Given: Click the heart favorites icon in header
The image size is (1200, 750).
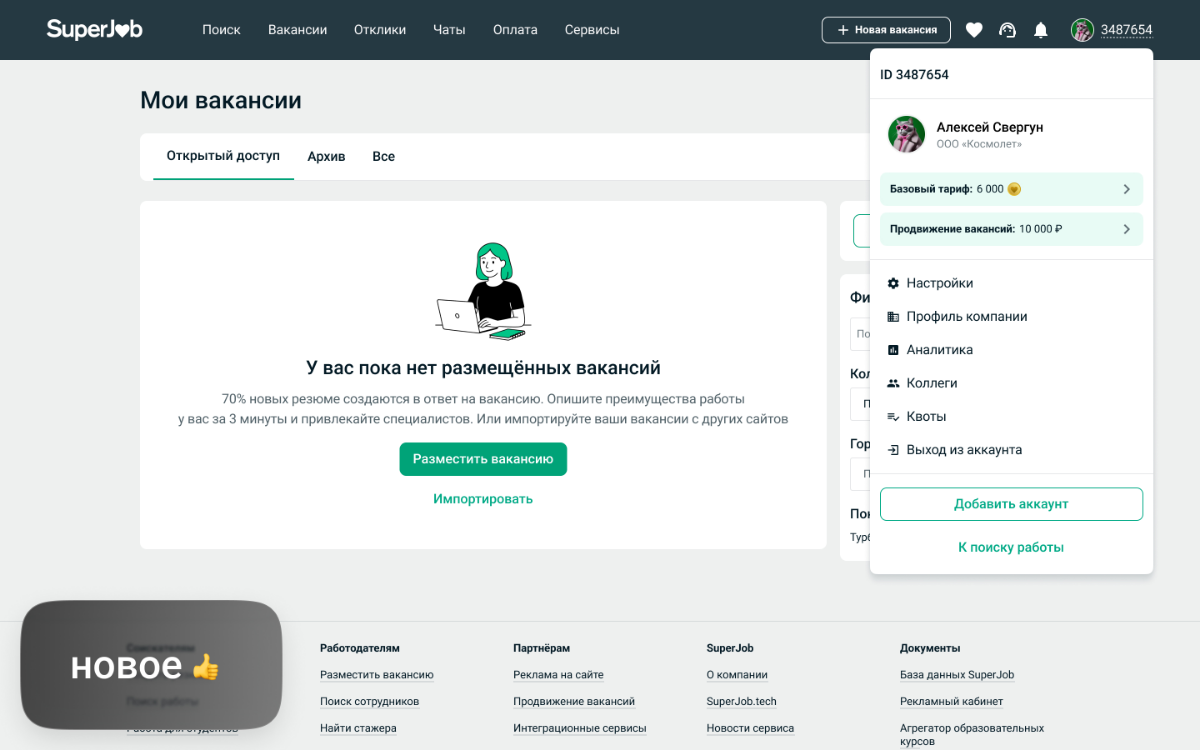Looking at the screenshot, I should (x=974, y=30).
